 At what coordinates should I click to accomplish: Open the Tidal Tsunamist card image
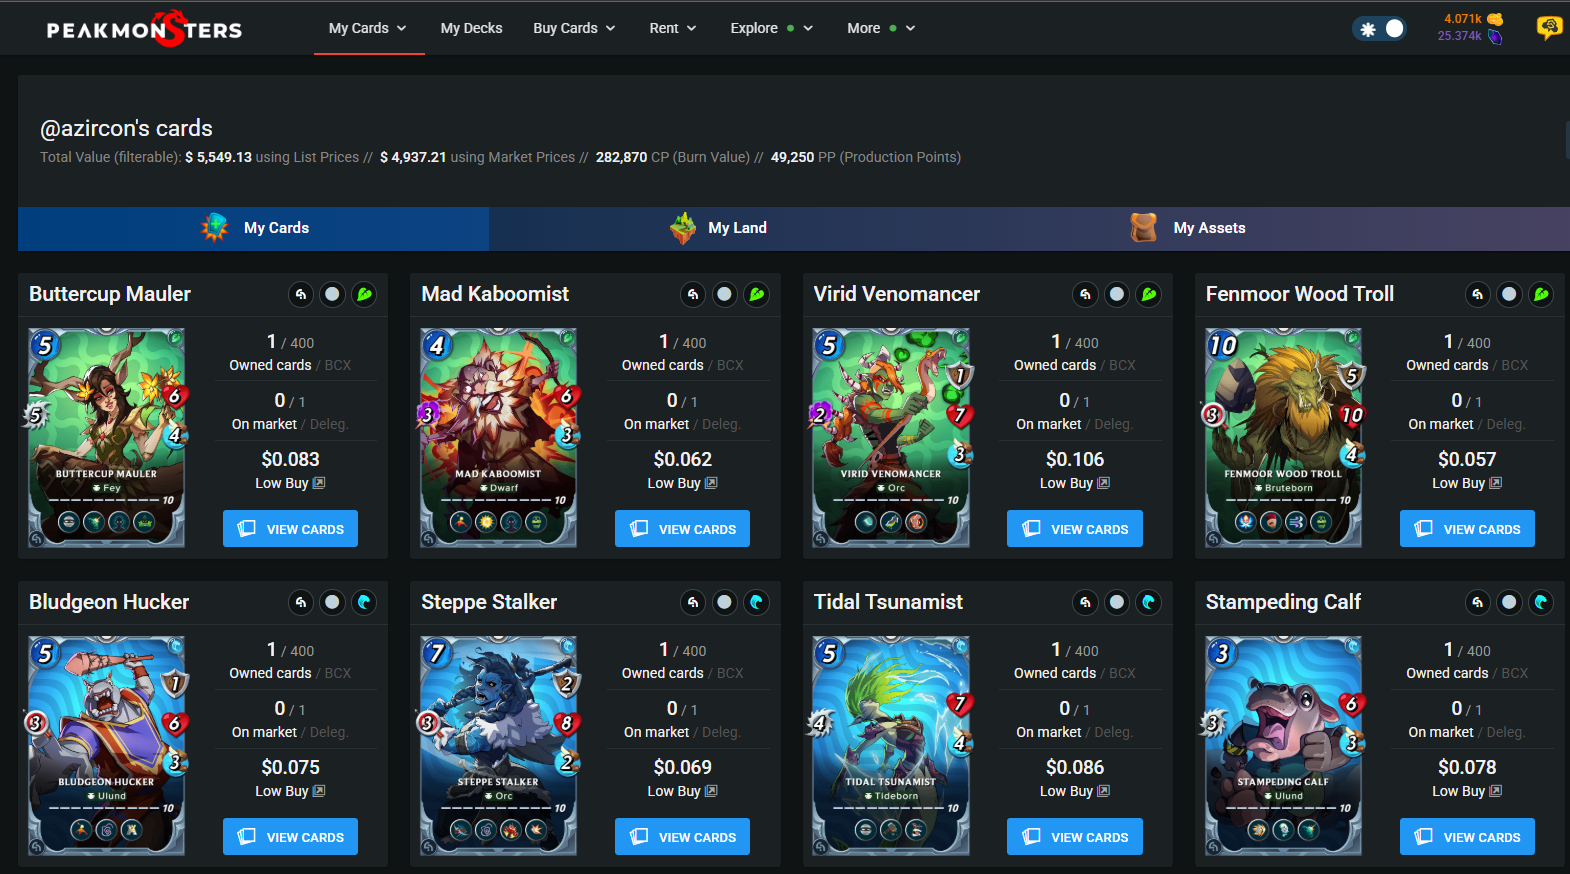click(891, 745)
